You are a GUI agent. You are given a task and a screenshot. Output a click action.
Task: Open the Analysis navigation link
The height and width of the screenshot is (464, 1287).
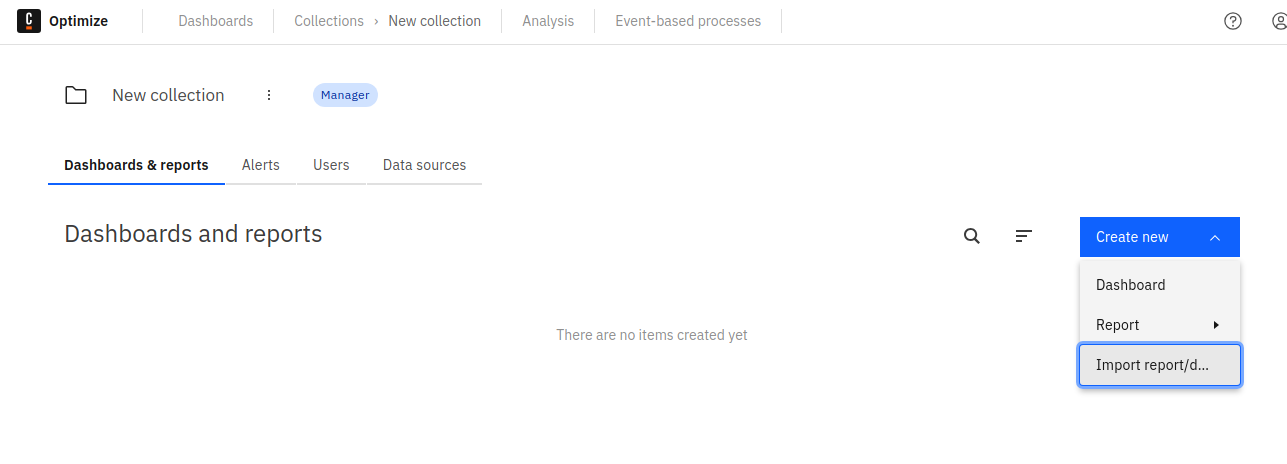(x=548, y=21)
